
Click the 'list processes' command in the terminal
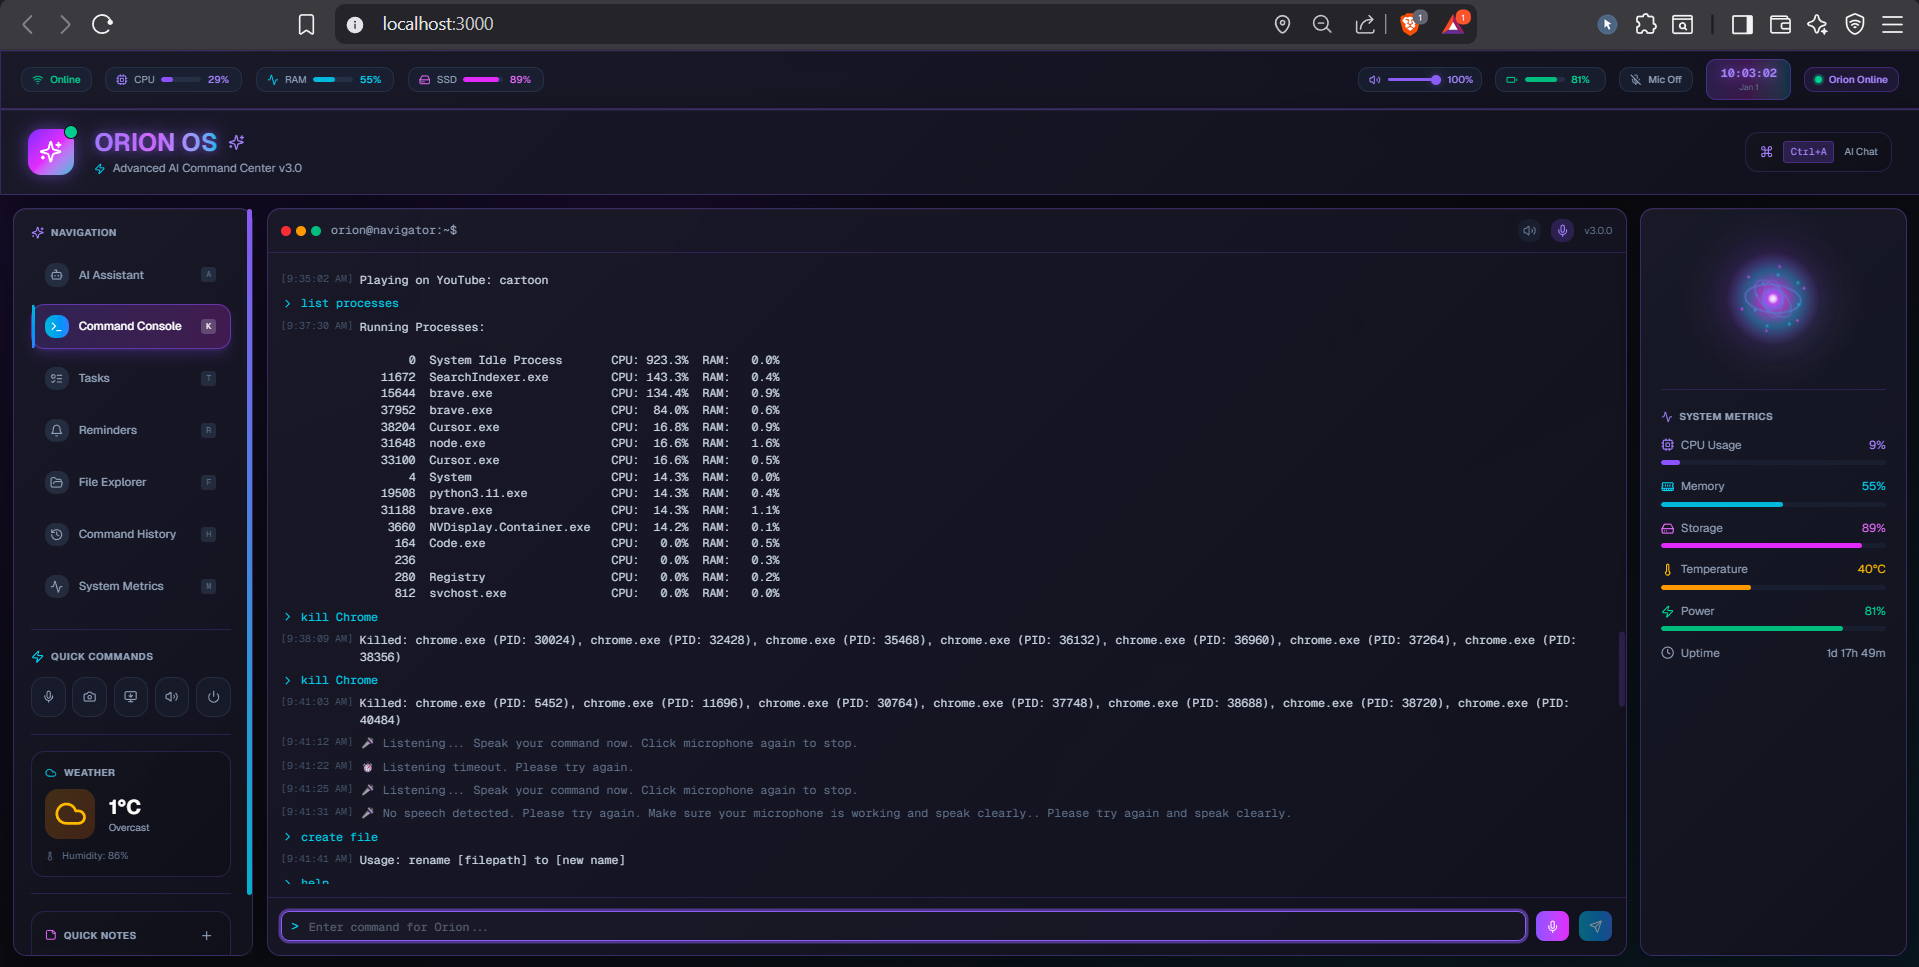pos(349,304)
